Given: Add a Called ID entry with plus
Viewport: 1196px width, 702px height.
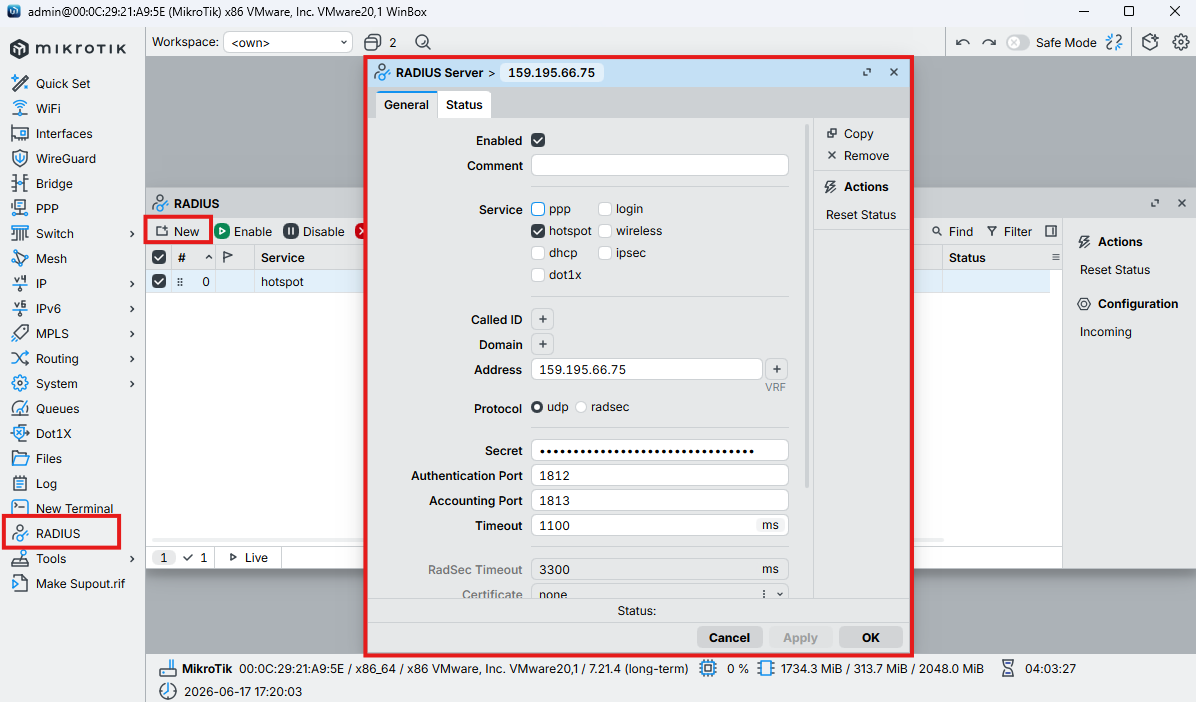Looking at the screenshot, I should coord(542,320).
